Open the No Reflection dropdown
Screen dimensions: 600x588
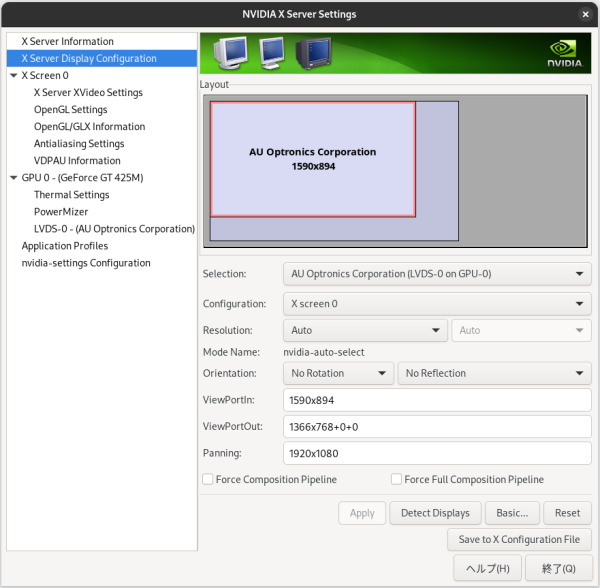tap(494, 373)
